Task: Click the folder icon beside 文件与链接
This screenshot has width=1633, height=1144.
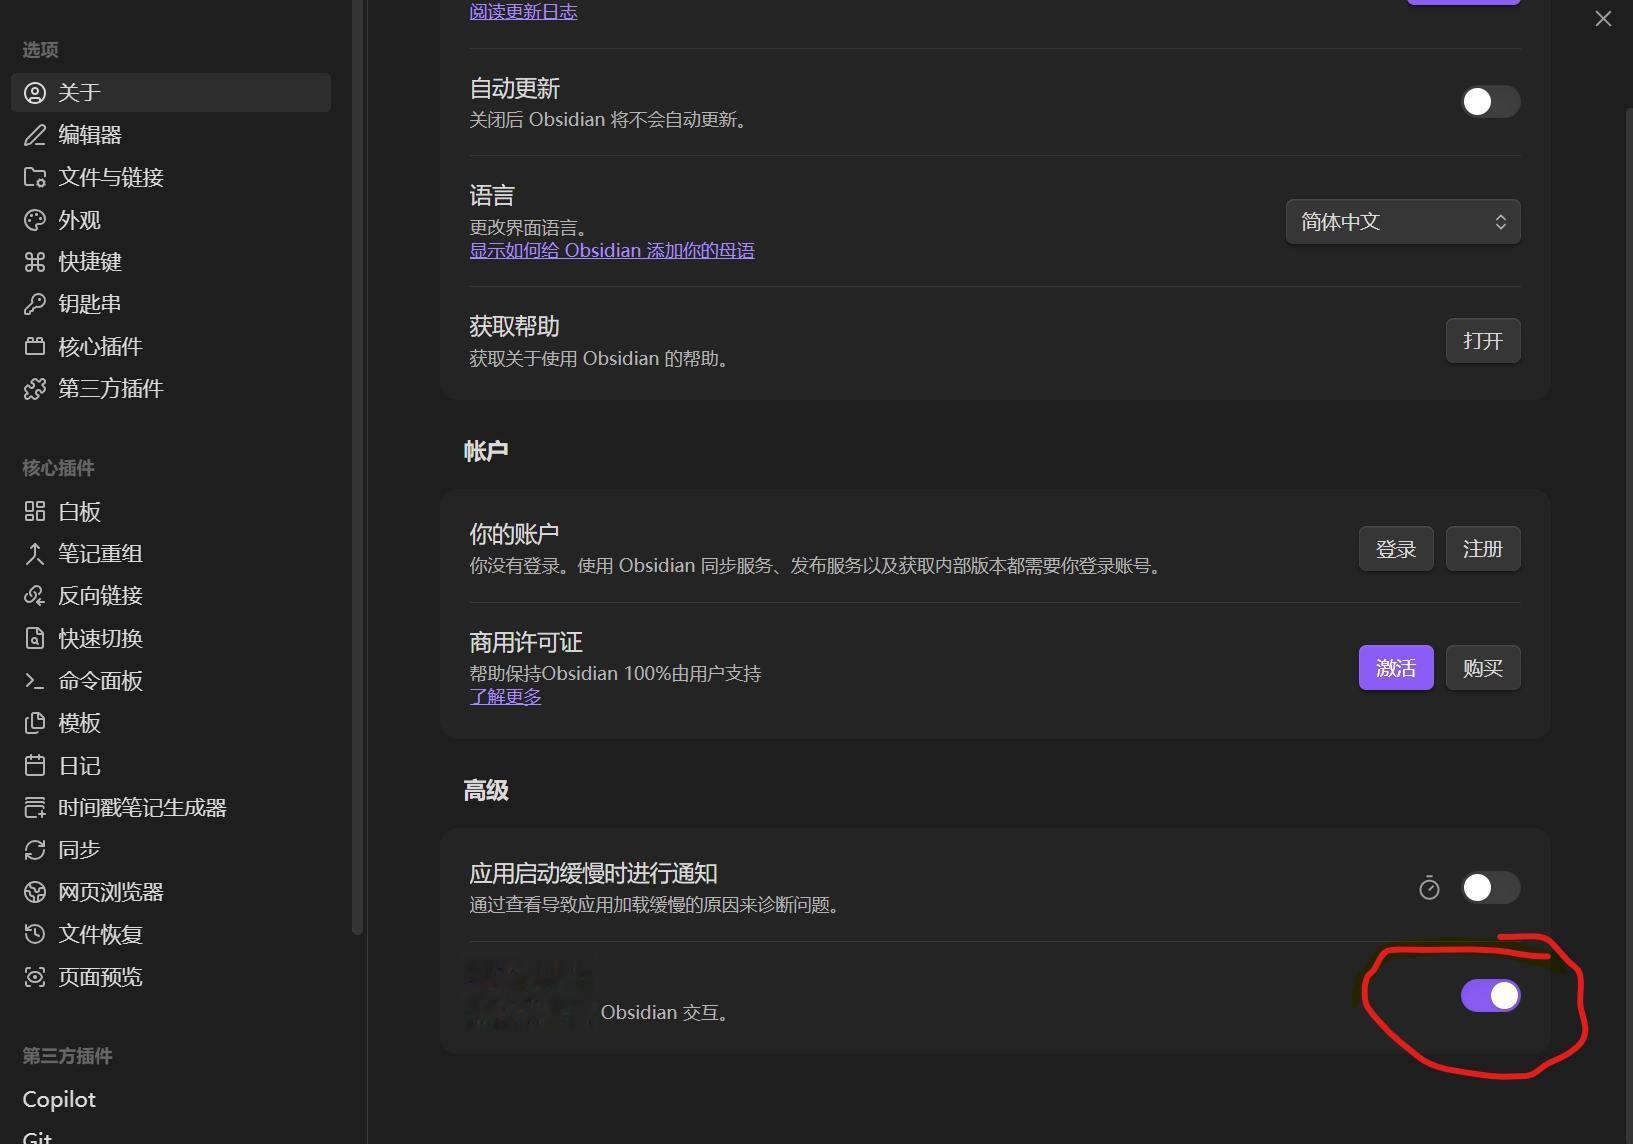Action: 35,178
